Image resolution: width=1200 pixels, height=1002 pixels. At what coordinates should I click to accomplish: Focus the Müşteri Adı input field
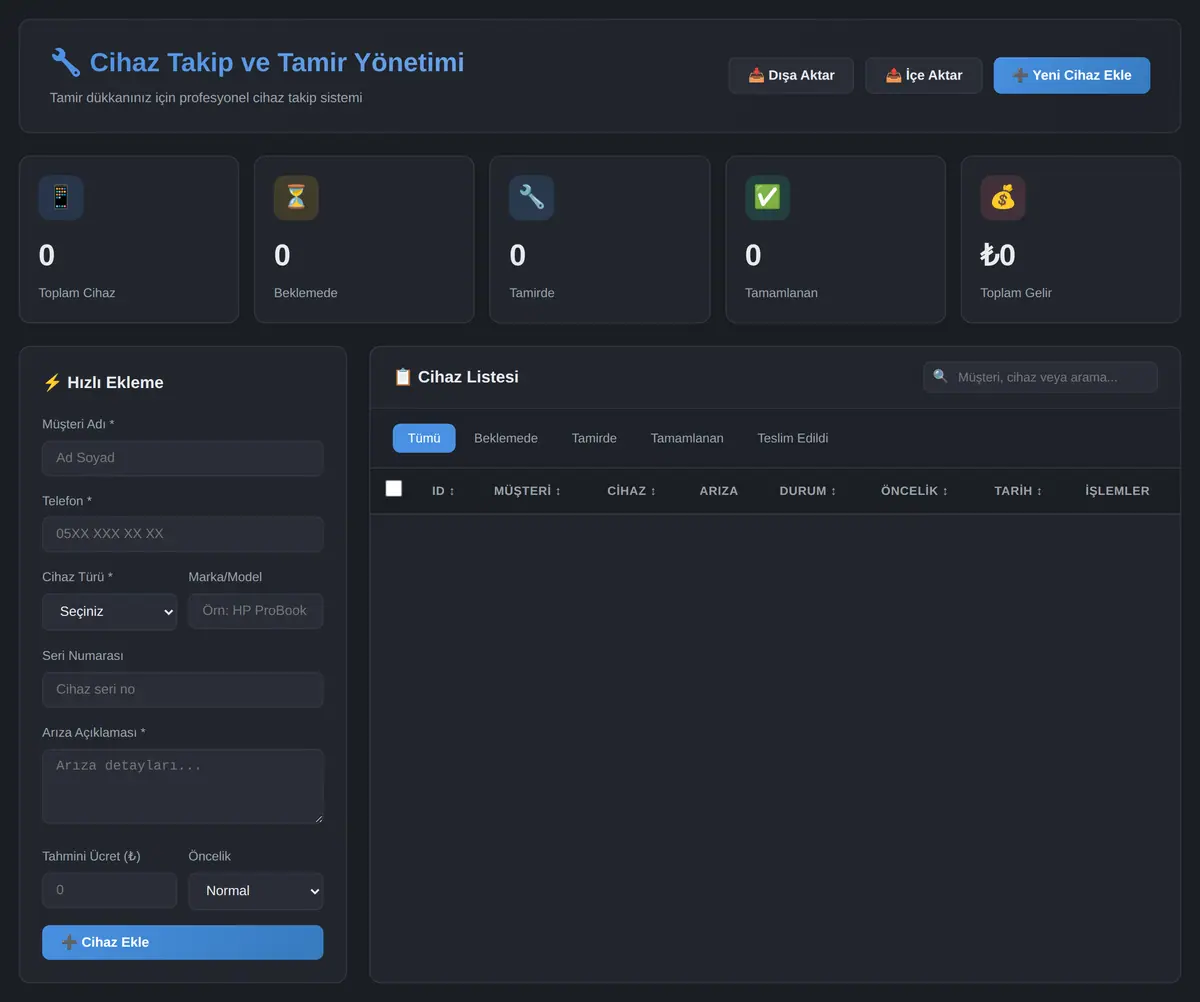pos(183,458)
